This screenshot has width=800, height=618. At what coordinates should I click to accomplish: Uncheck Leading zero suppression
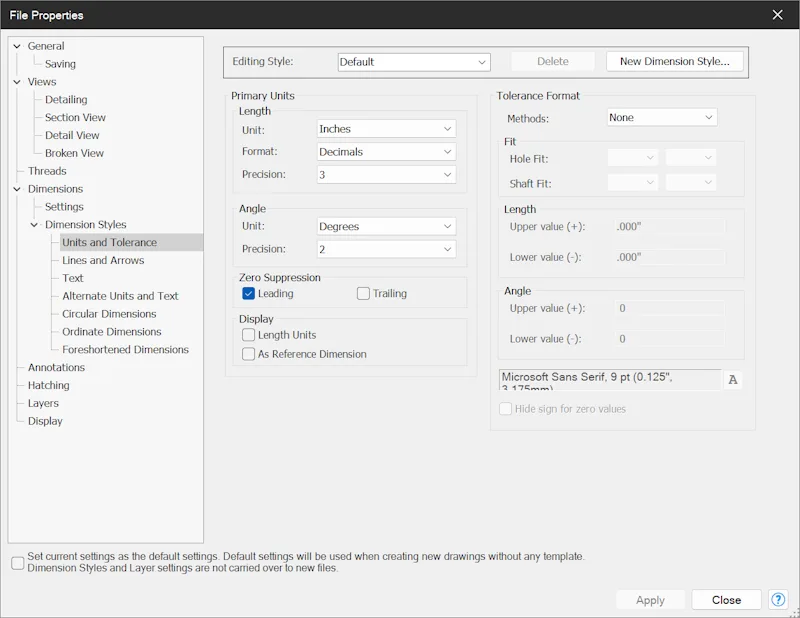click(248, 293)
